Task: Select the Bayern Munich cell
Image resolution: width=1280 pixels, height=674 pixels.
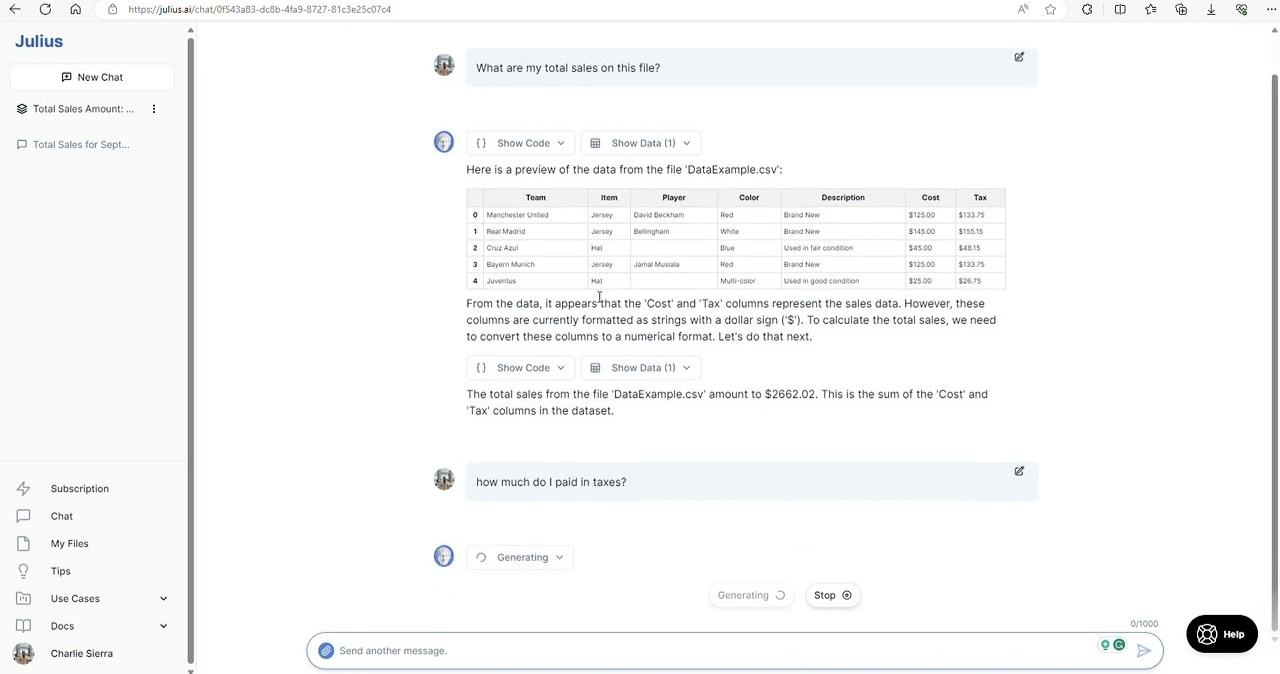Action: (x=536, y=265)
